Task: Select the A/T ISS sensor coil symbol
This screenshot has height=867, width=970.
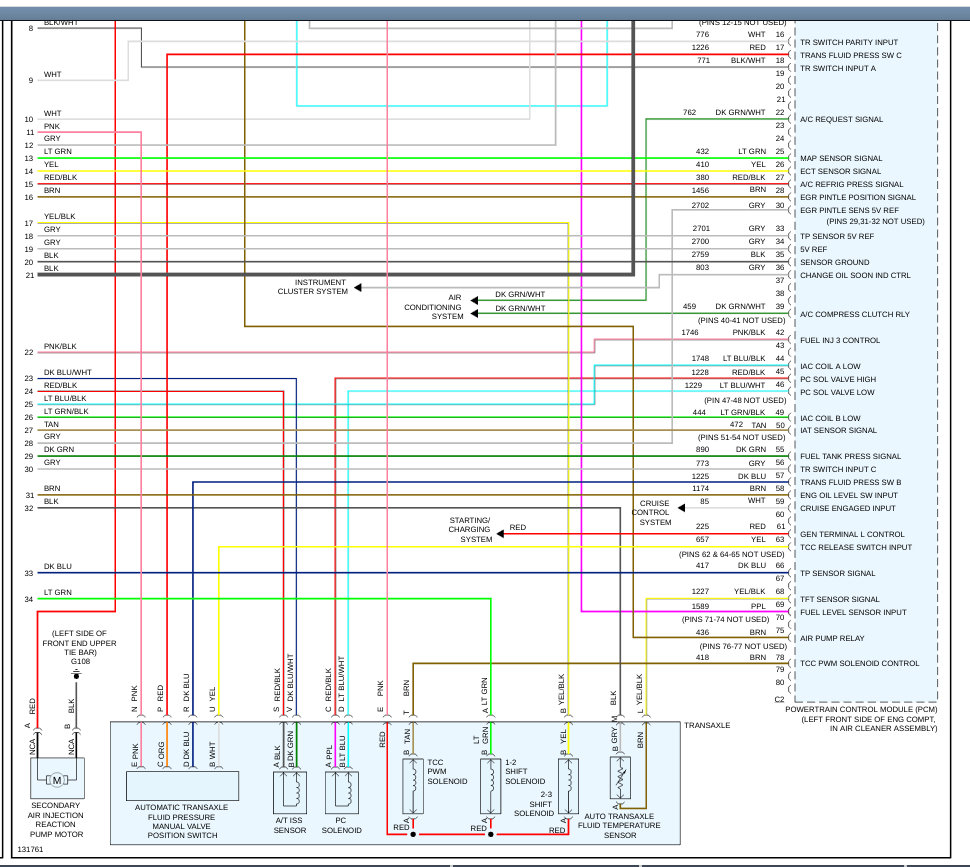Action: click(x=290, y=792)
